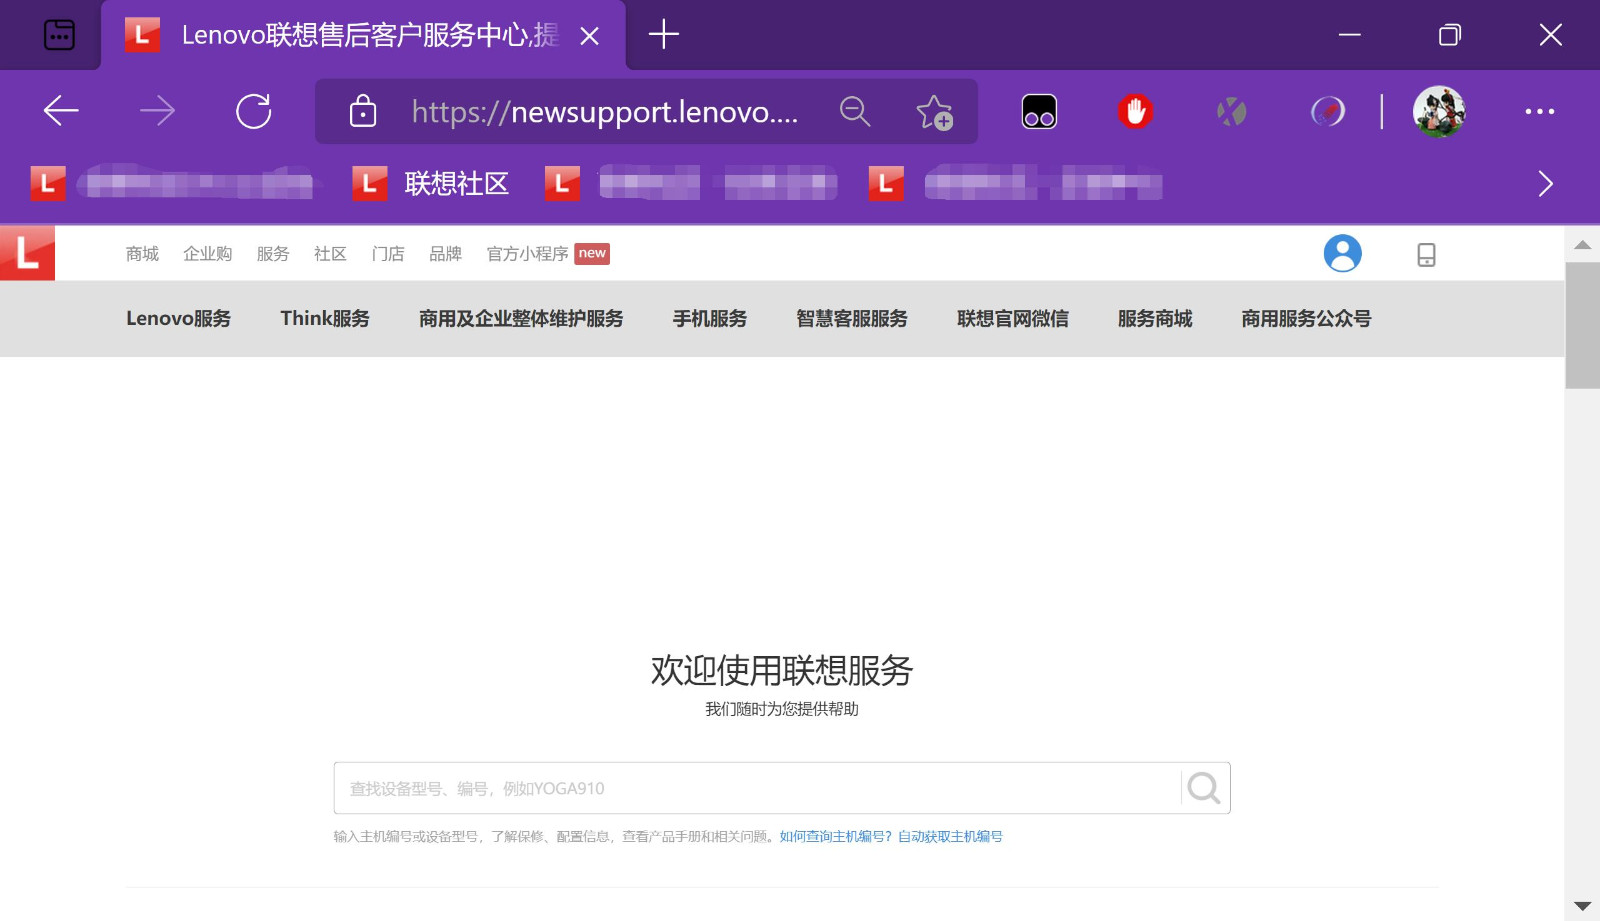This screenshot has width=1600, height=921.
Task: Click the blue user account icon
Action: pos(1342,253)
